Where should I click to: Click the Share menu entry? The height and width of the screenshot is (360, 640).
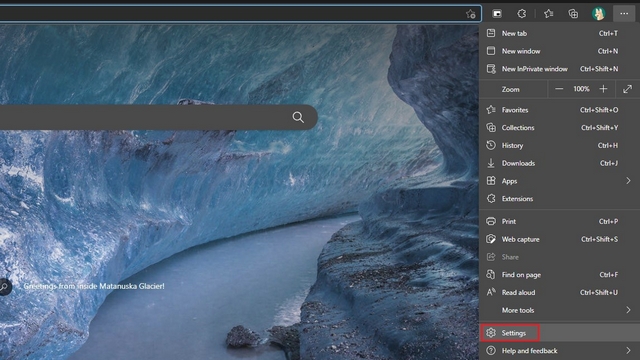click(x=559, y=257)
